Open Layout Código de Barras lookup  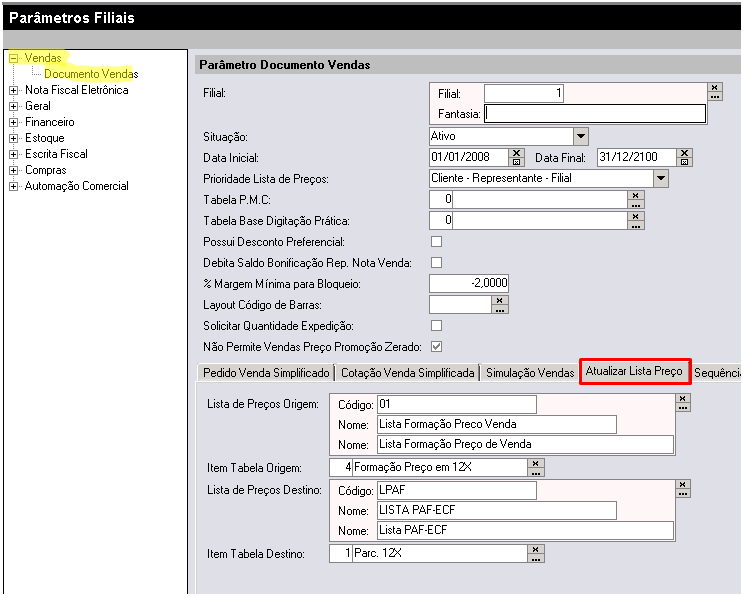[x=499, y=309]
